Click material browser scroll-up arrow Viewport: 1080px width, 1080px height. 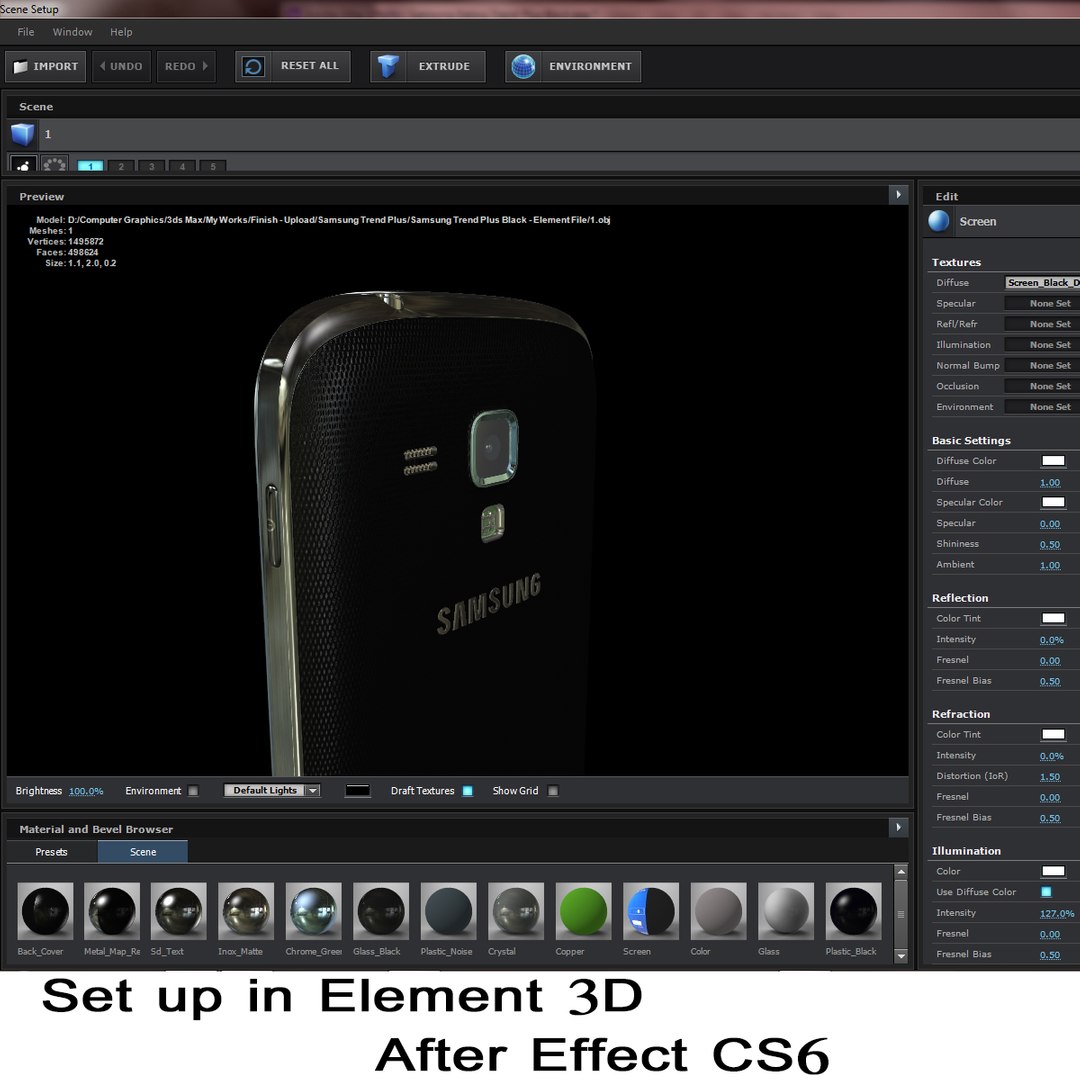901,872
